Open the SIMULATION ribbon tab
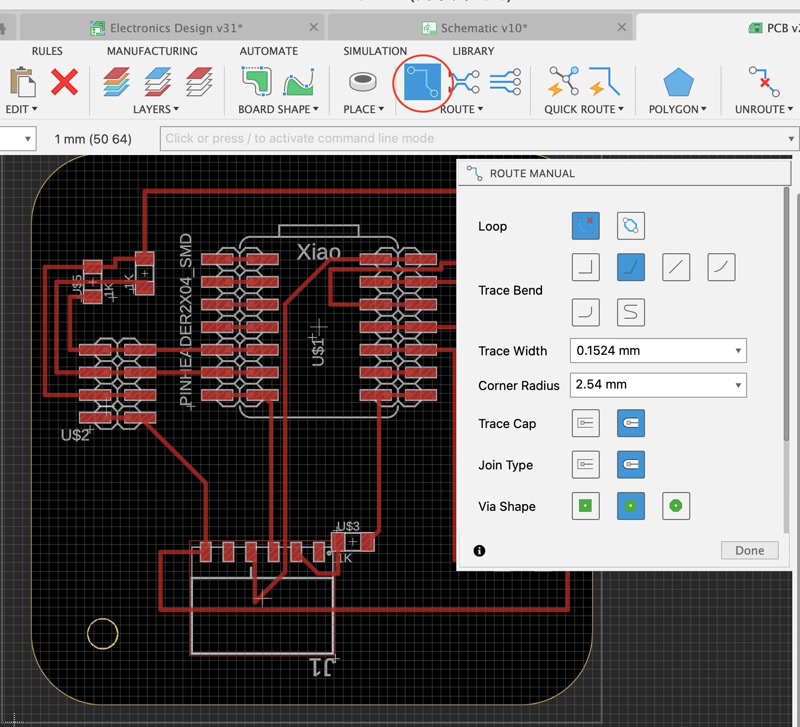The height and width of the screenshot is (727, 800). (375, 51)
